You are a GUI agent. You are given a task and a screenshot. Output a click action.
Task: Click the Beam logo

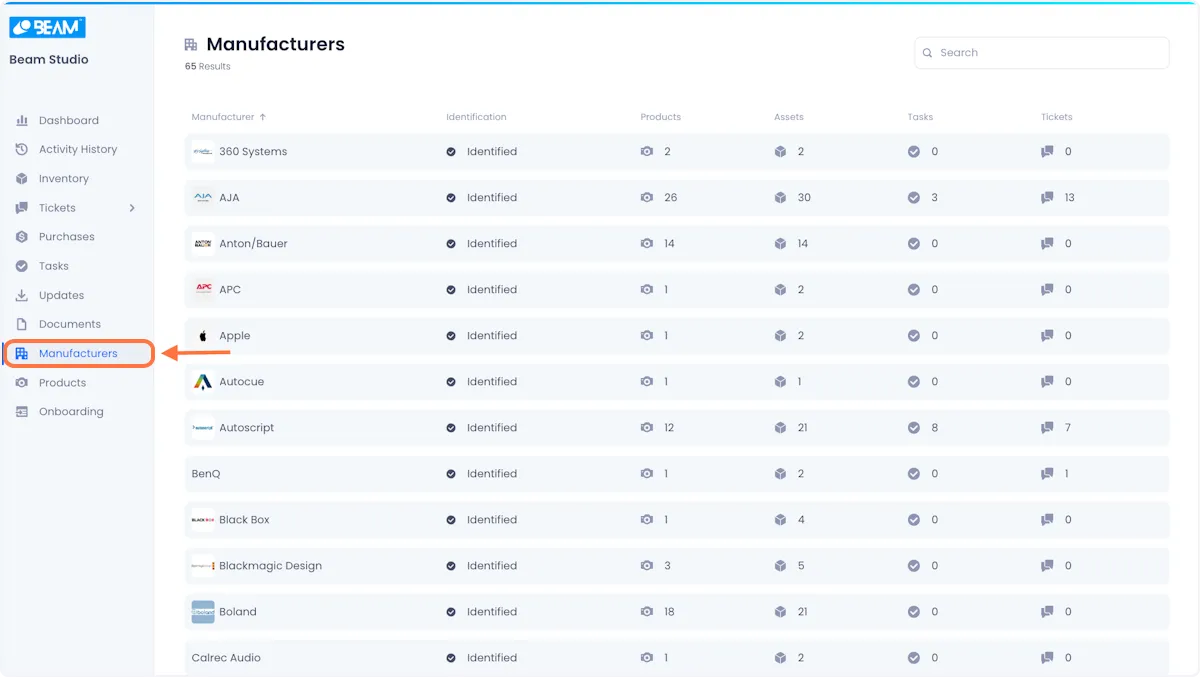tap(47, 28)
